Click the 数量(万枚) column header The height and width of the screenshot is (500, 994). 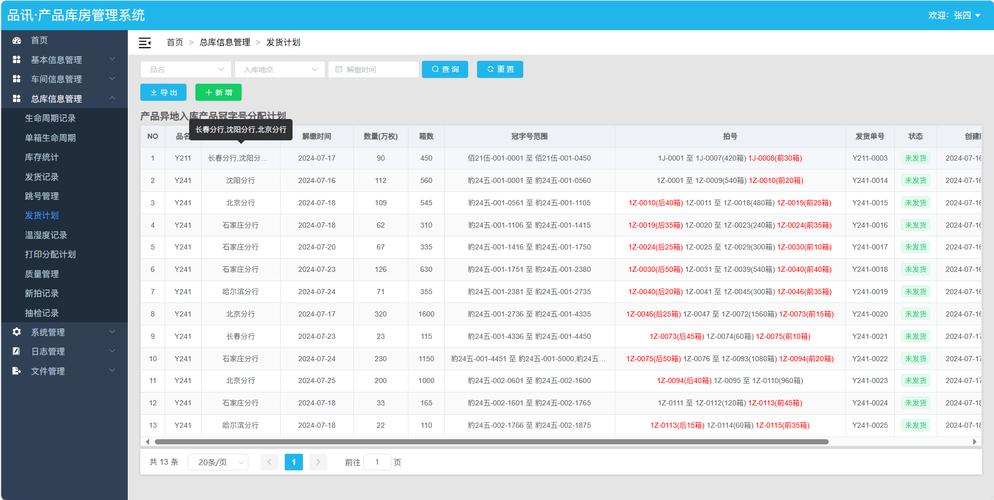380,137
